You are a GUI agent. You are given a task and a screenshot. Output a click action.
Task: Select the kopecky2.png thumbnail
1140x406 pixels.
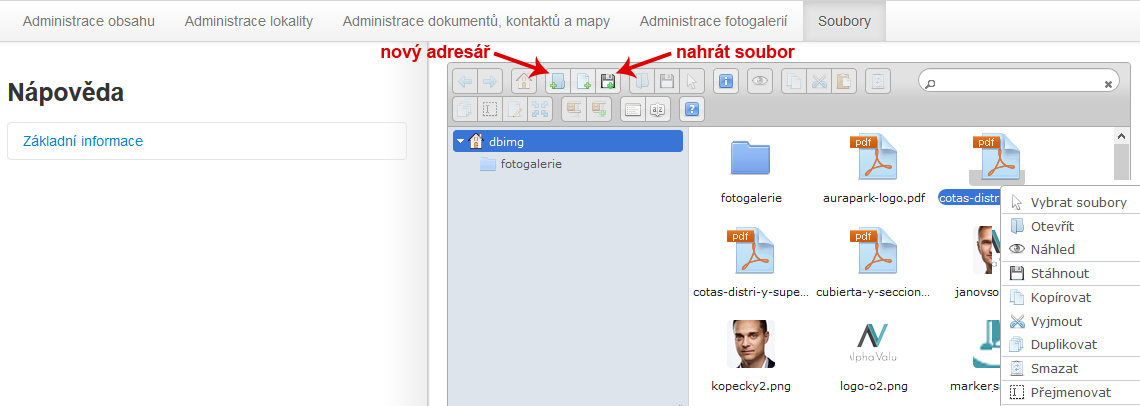751,344
